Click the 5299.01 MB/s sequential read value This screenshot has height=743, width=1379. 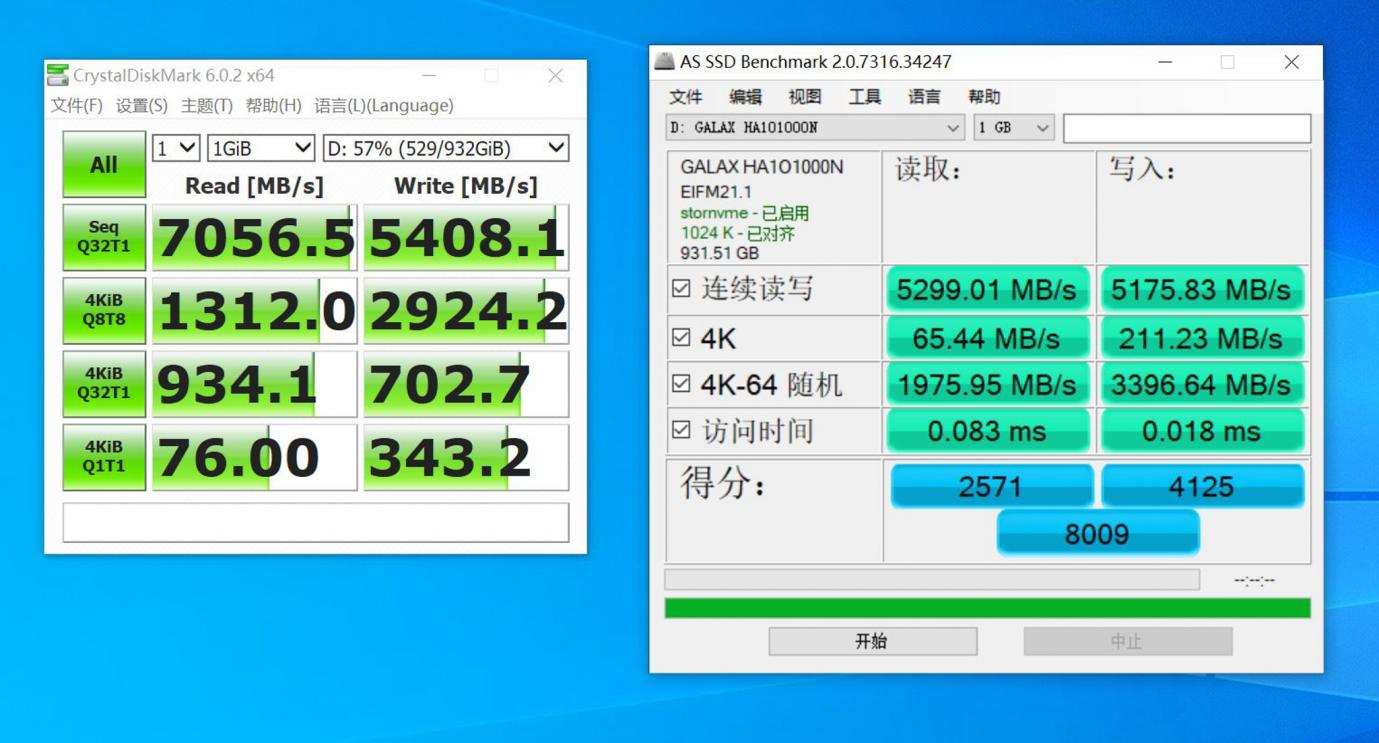point(987,290)
